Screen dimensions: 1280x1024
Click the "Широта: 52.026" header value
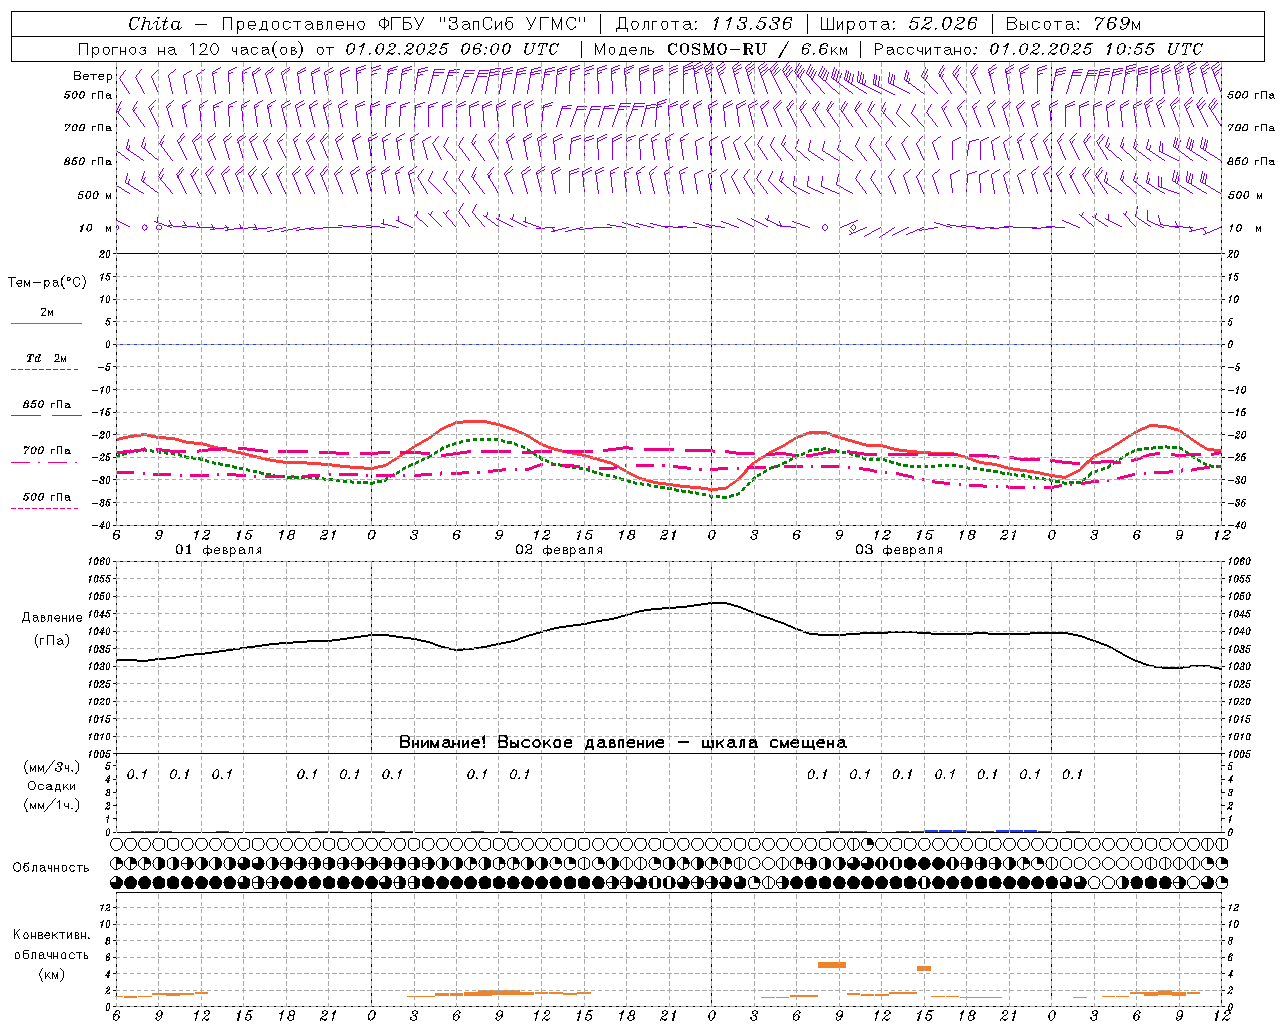pyautogui.click(x=899, y=24)
